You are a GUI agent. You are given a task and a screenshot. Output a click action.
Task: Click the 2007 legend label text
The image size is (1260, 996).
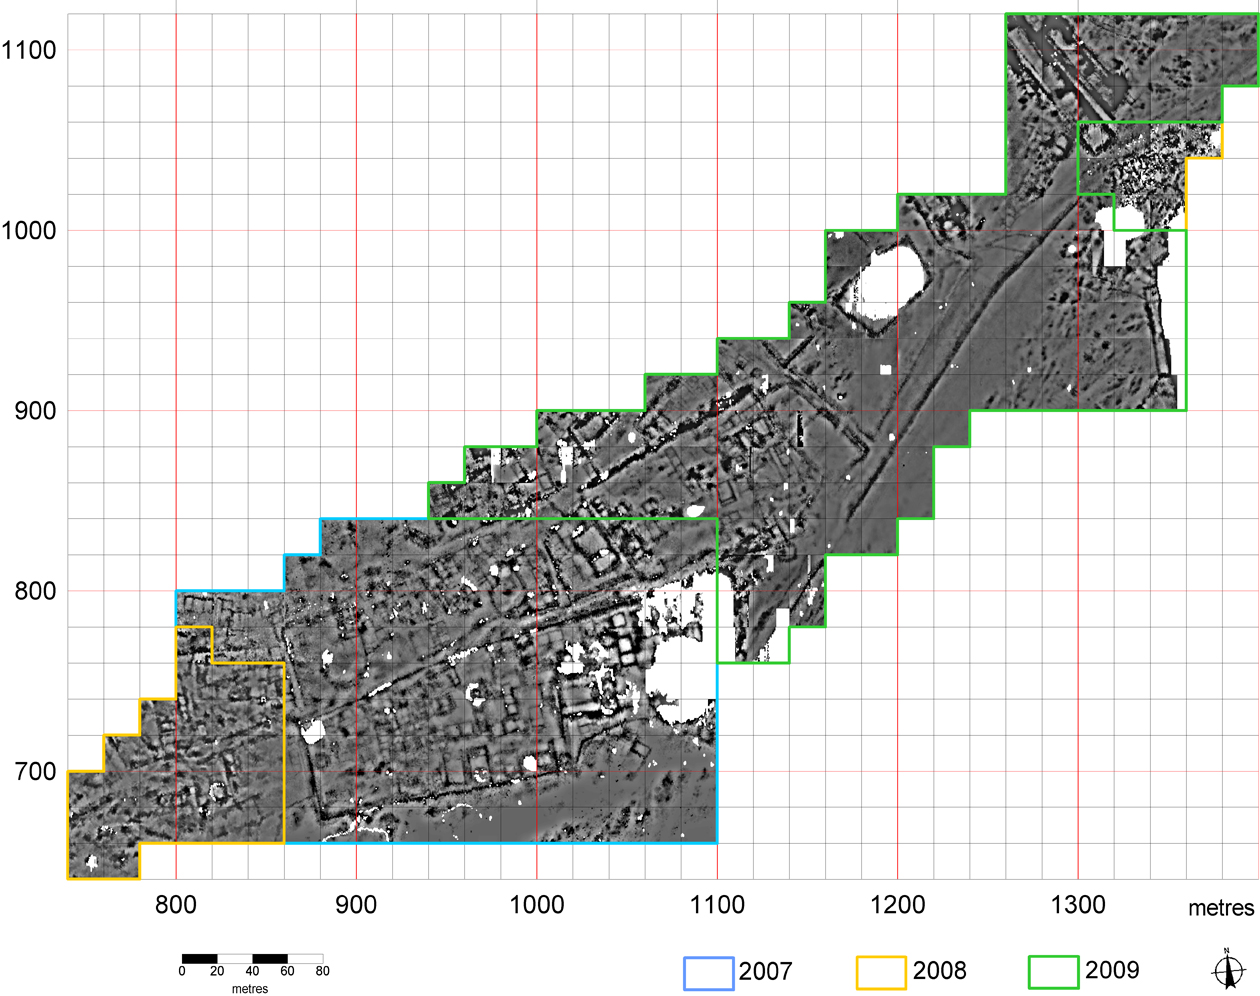pyautogui.click(x=765, y=971)
